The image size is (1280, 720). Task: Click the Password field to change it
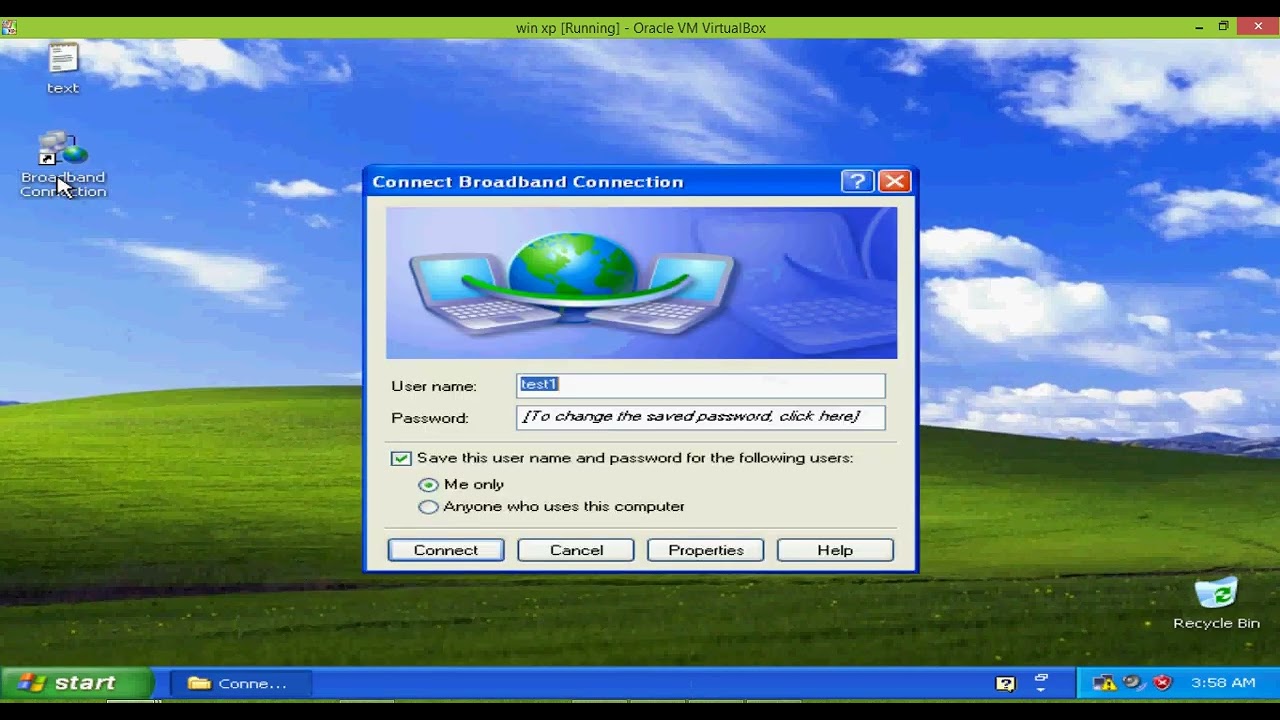701,417
